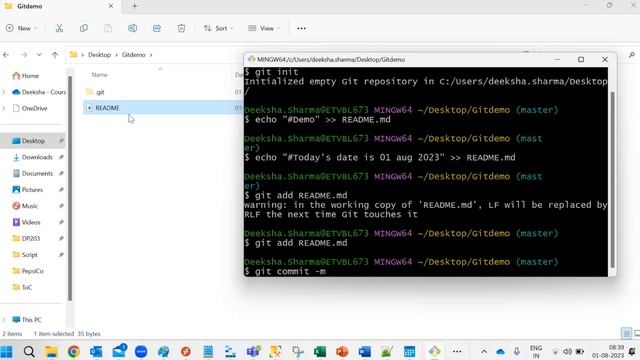640x360 pixels.
Task: Open Outlook from the taskbar
Action: [x=96, y=351]
